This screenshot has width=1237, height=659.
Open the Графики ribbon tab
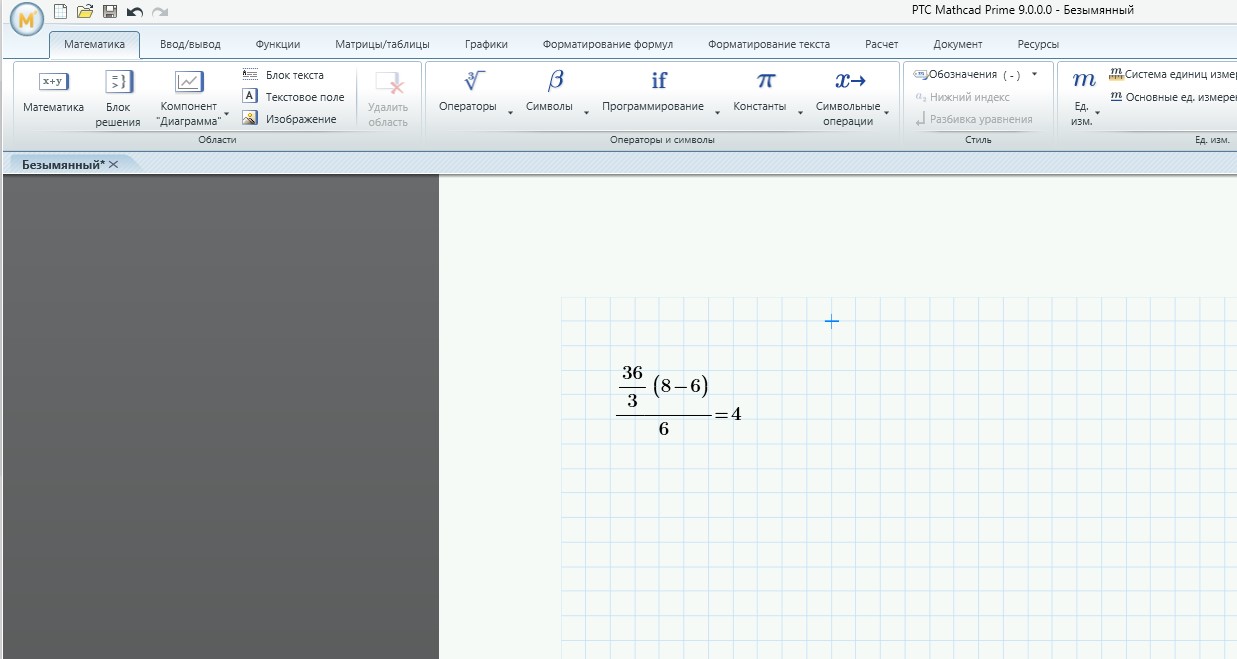coord(486,44)
